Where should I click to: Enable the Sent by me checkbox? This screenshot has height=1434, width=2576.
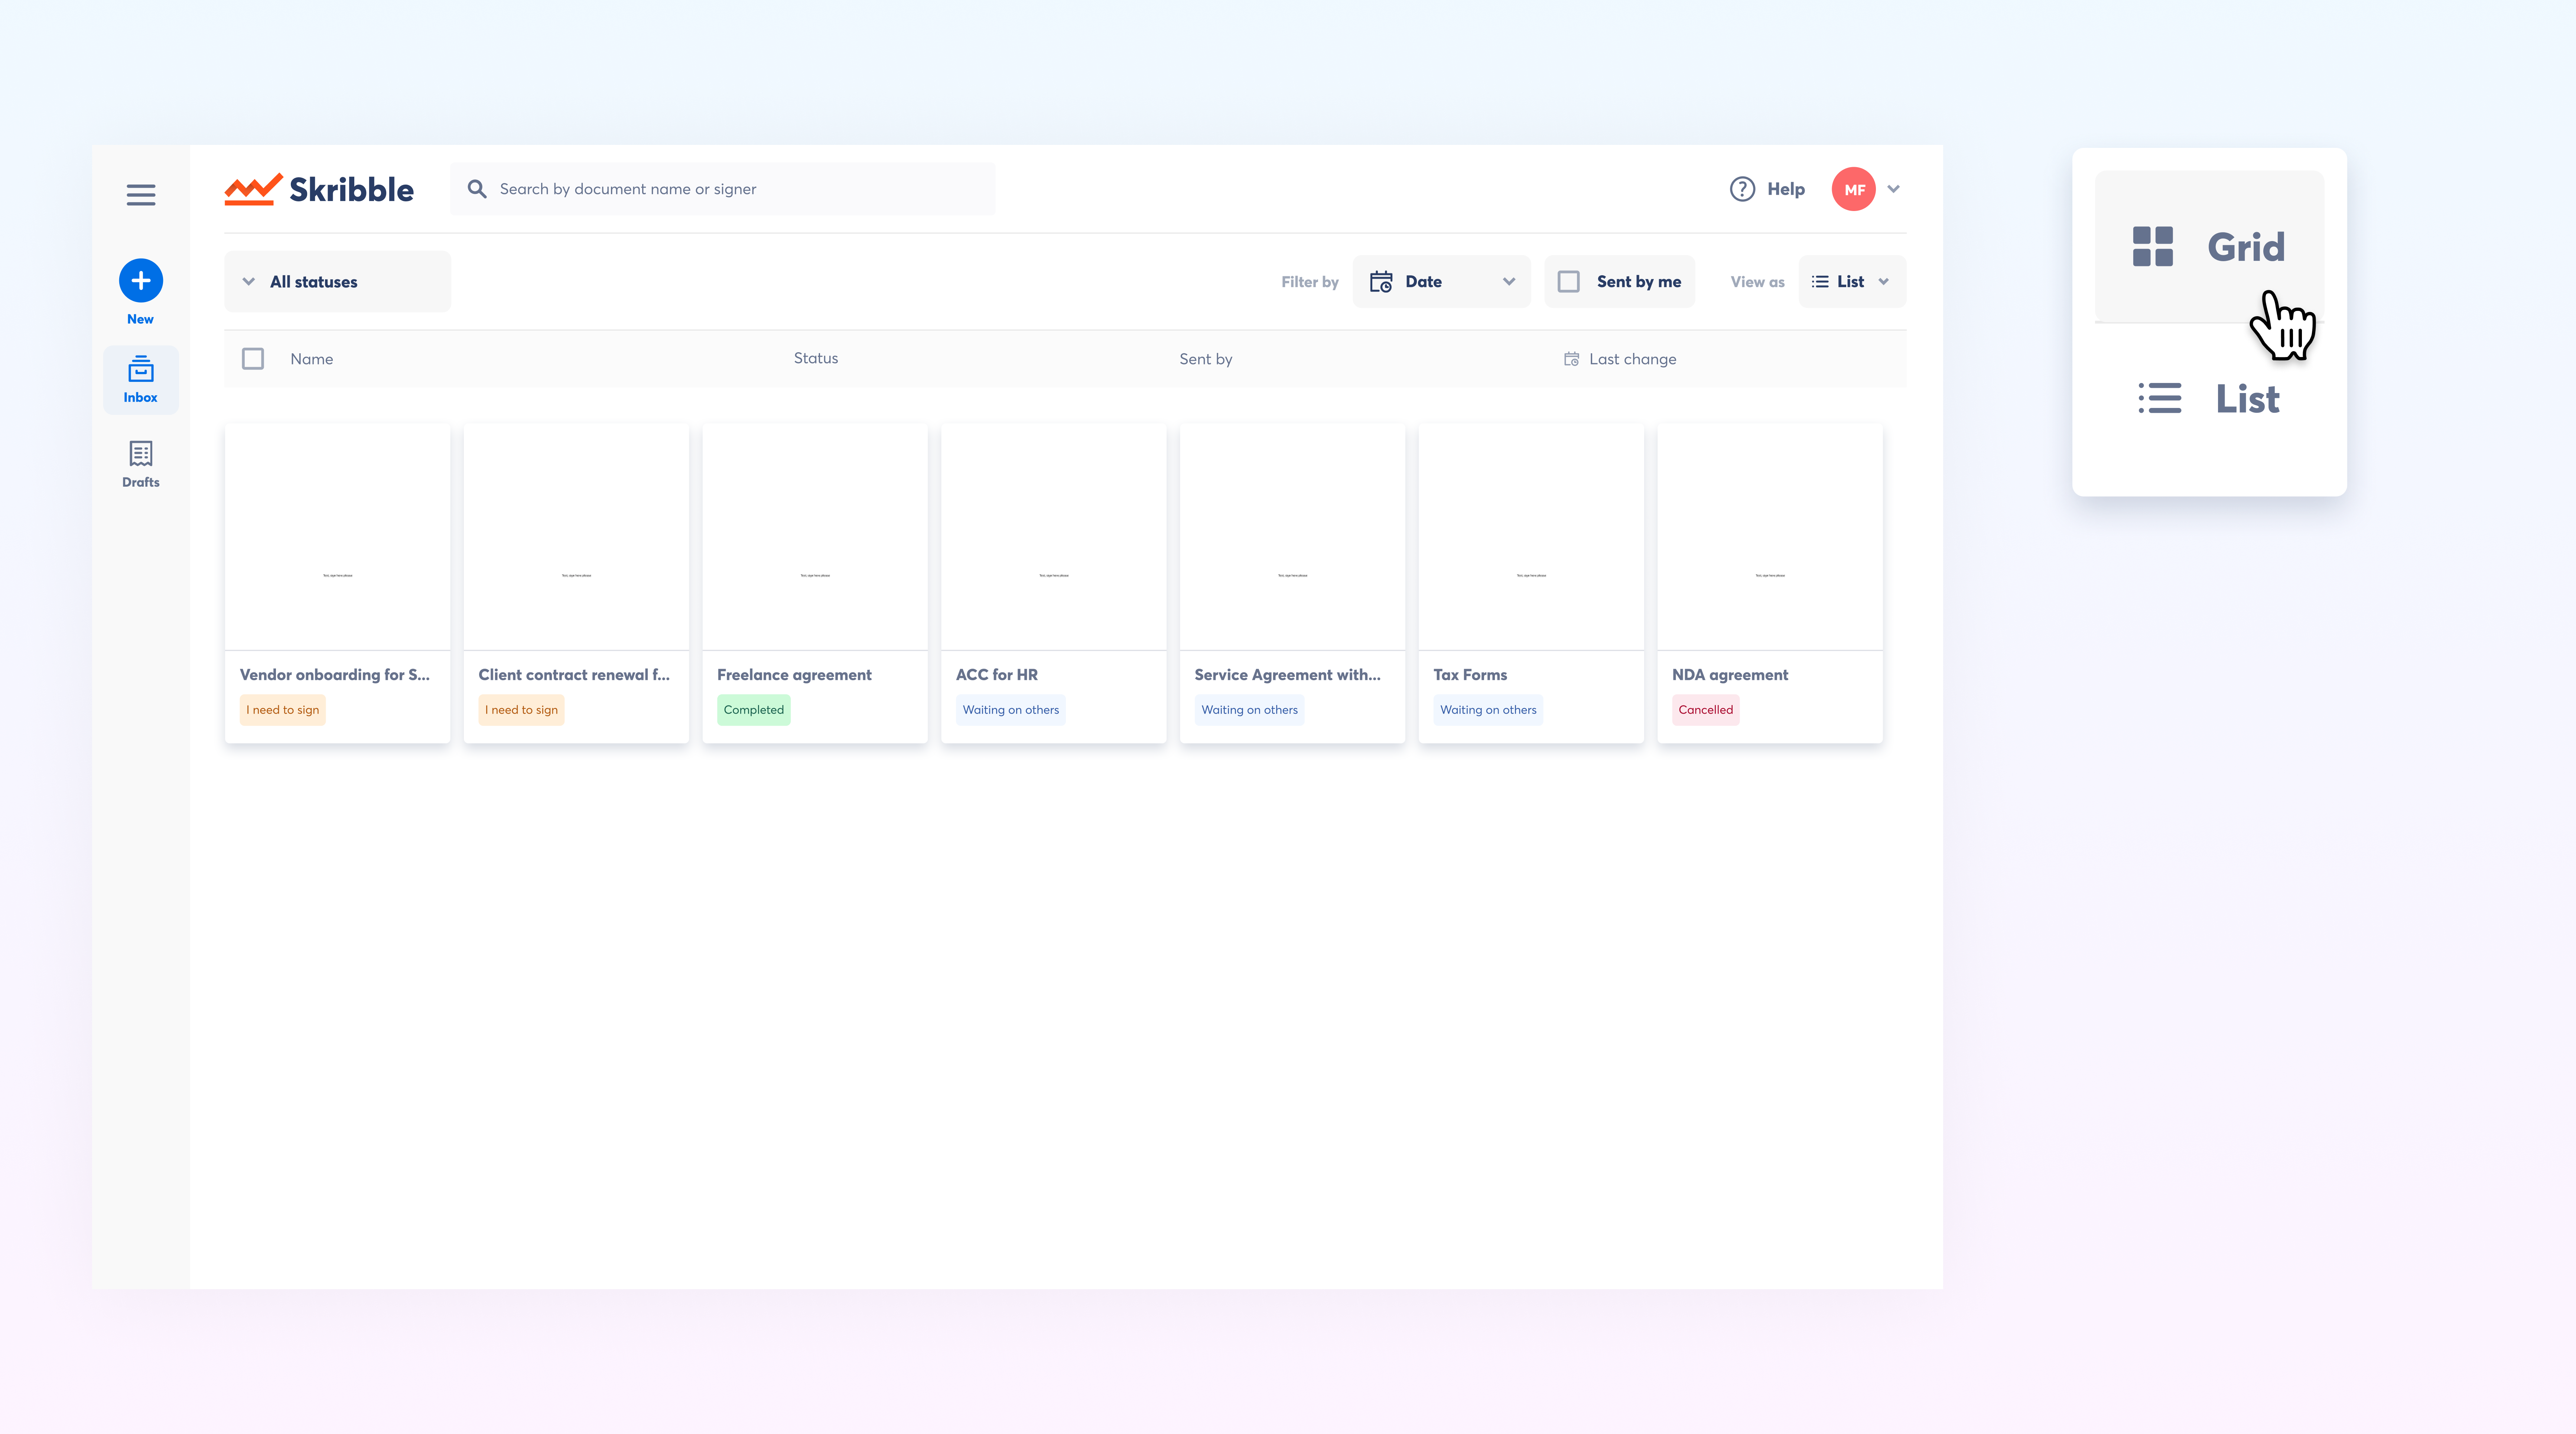(1569, 282)
